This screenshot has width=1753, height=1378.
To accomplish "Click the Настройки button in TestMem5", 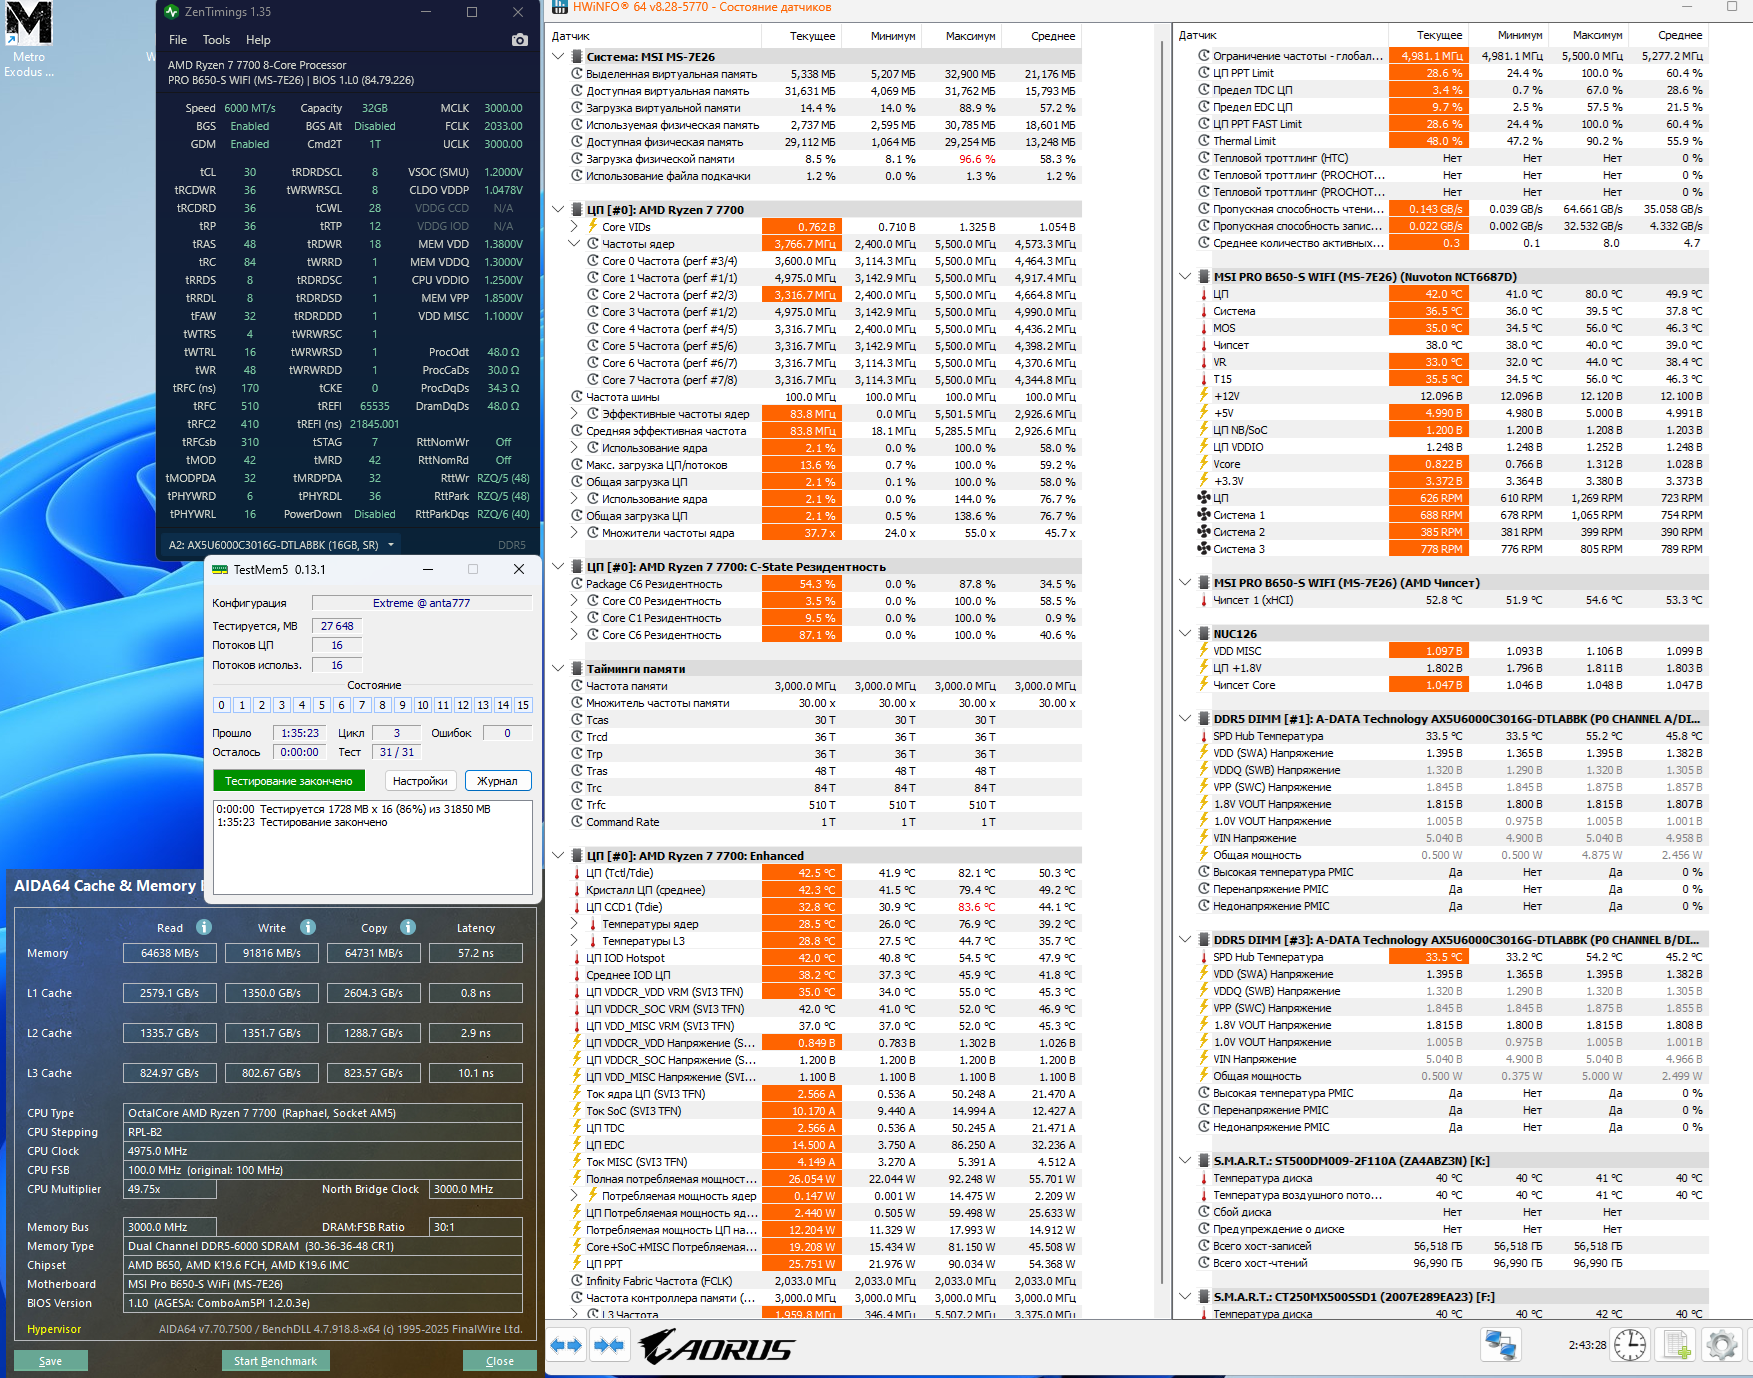I will (420, 781).
